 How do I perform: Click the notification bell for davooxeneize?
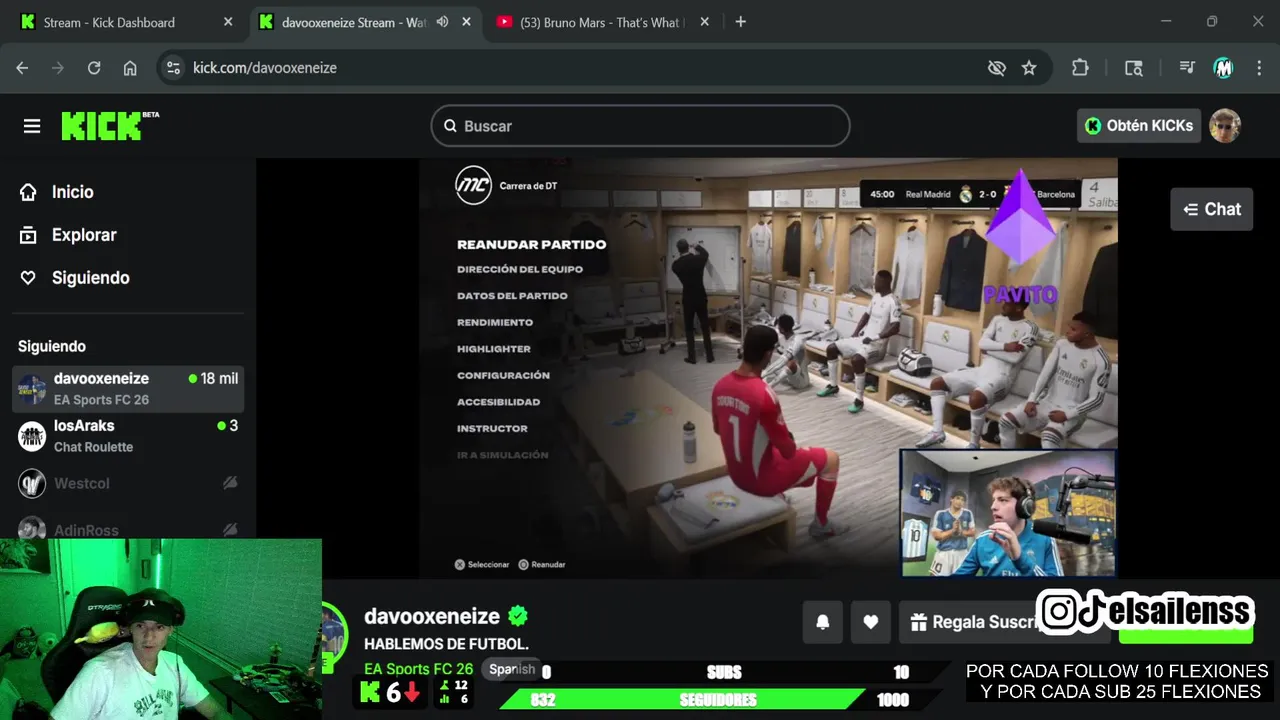click(x=822, y=622)
